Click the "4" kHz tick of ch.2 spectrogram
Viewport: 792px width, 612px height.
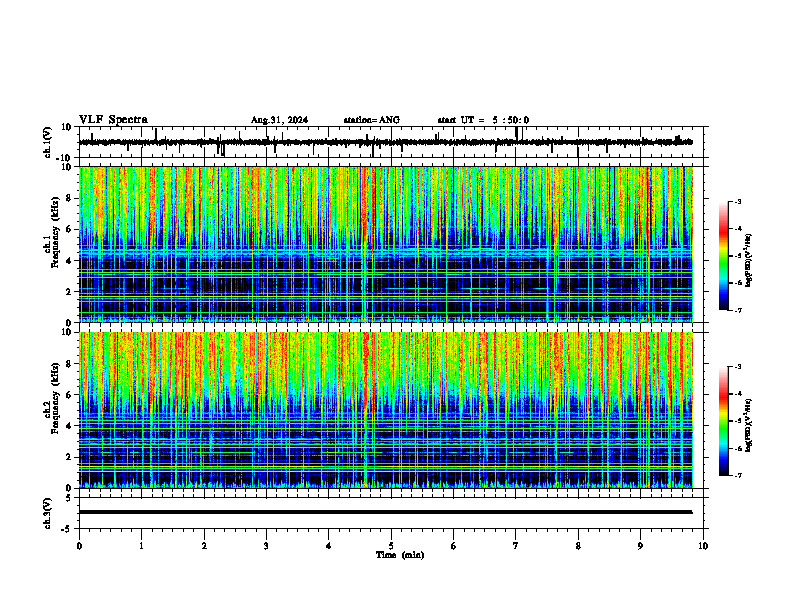coord(69,426)
